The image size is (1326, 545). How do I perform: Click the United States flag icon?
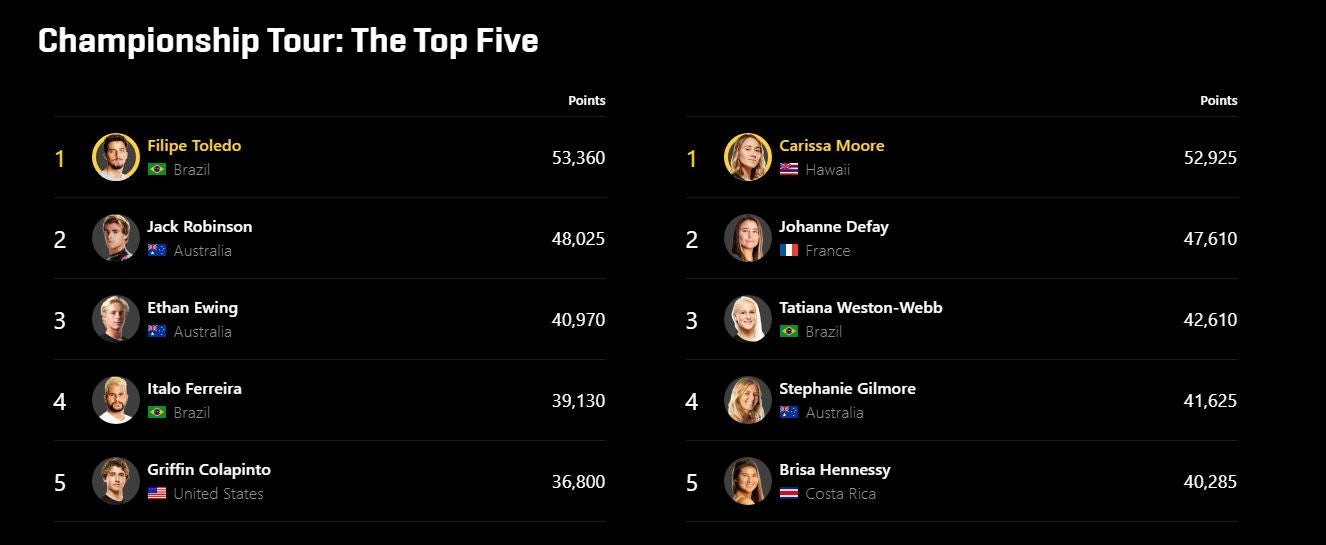(x=157, y=494)
